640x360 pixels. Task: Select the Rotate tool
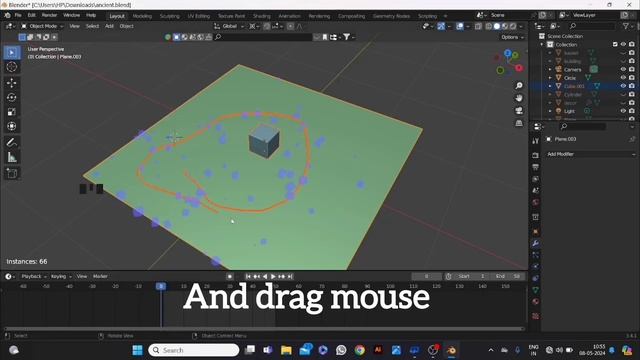[x=11, y=97]
